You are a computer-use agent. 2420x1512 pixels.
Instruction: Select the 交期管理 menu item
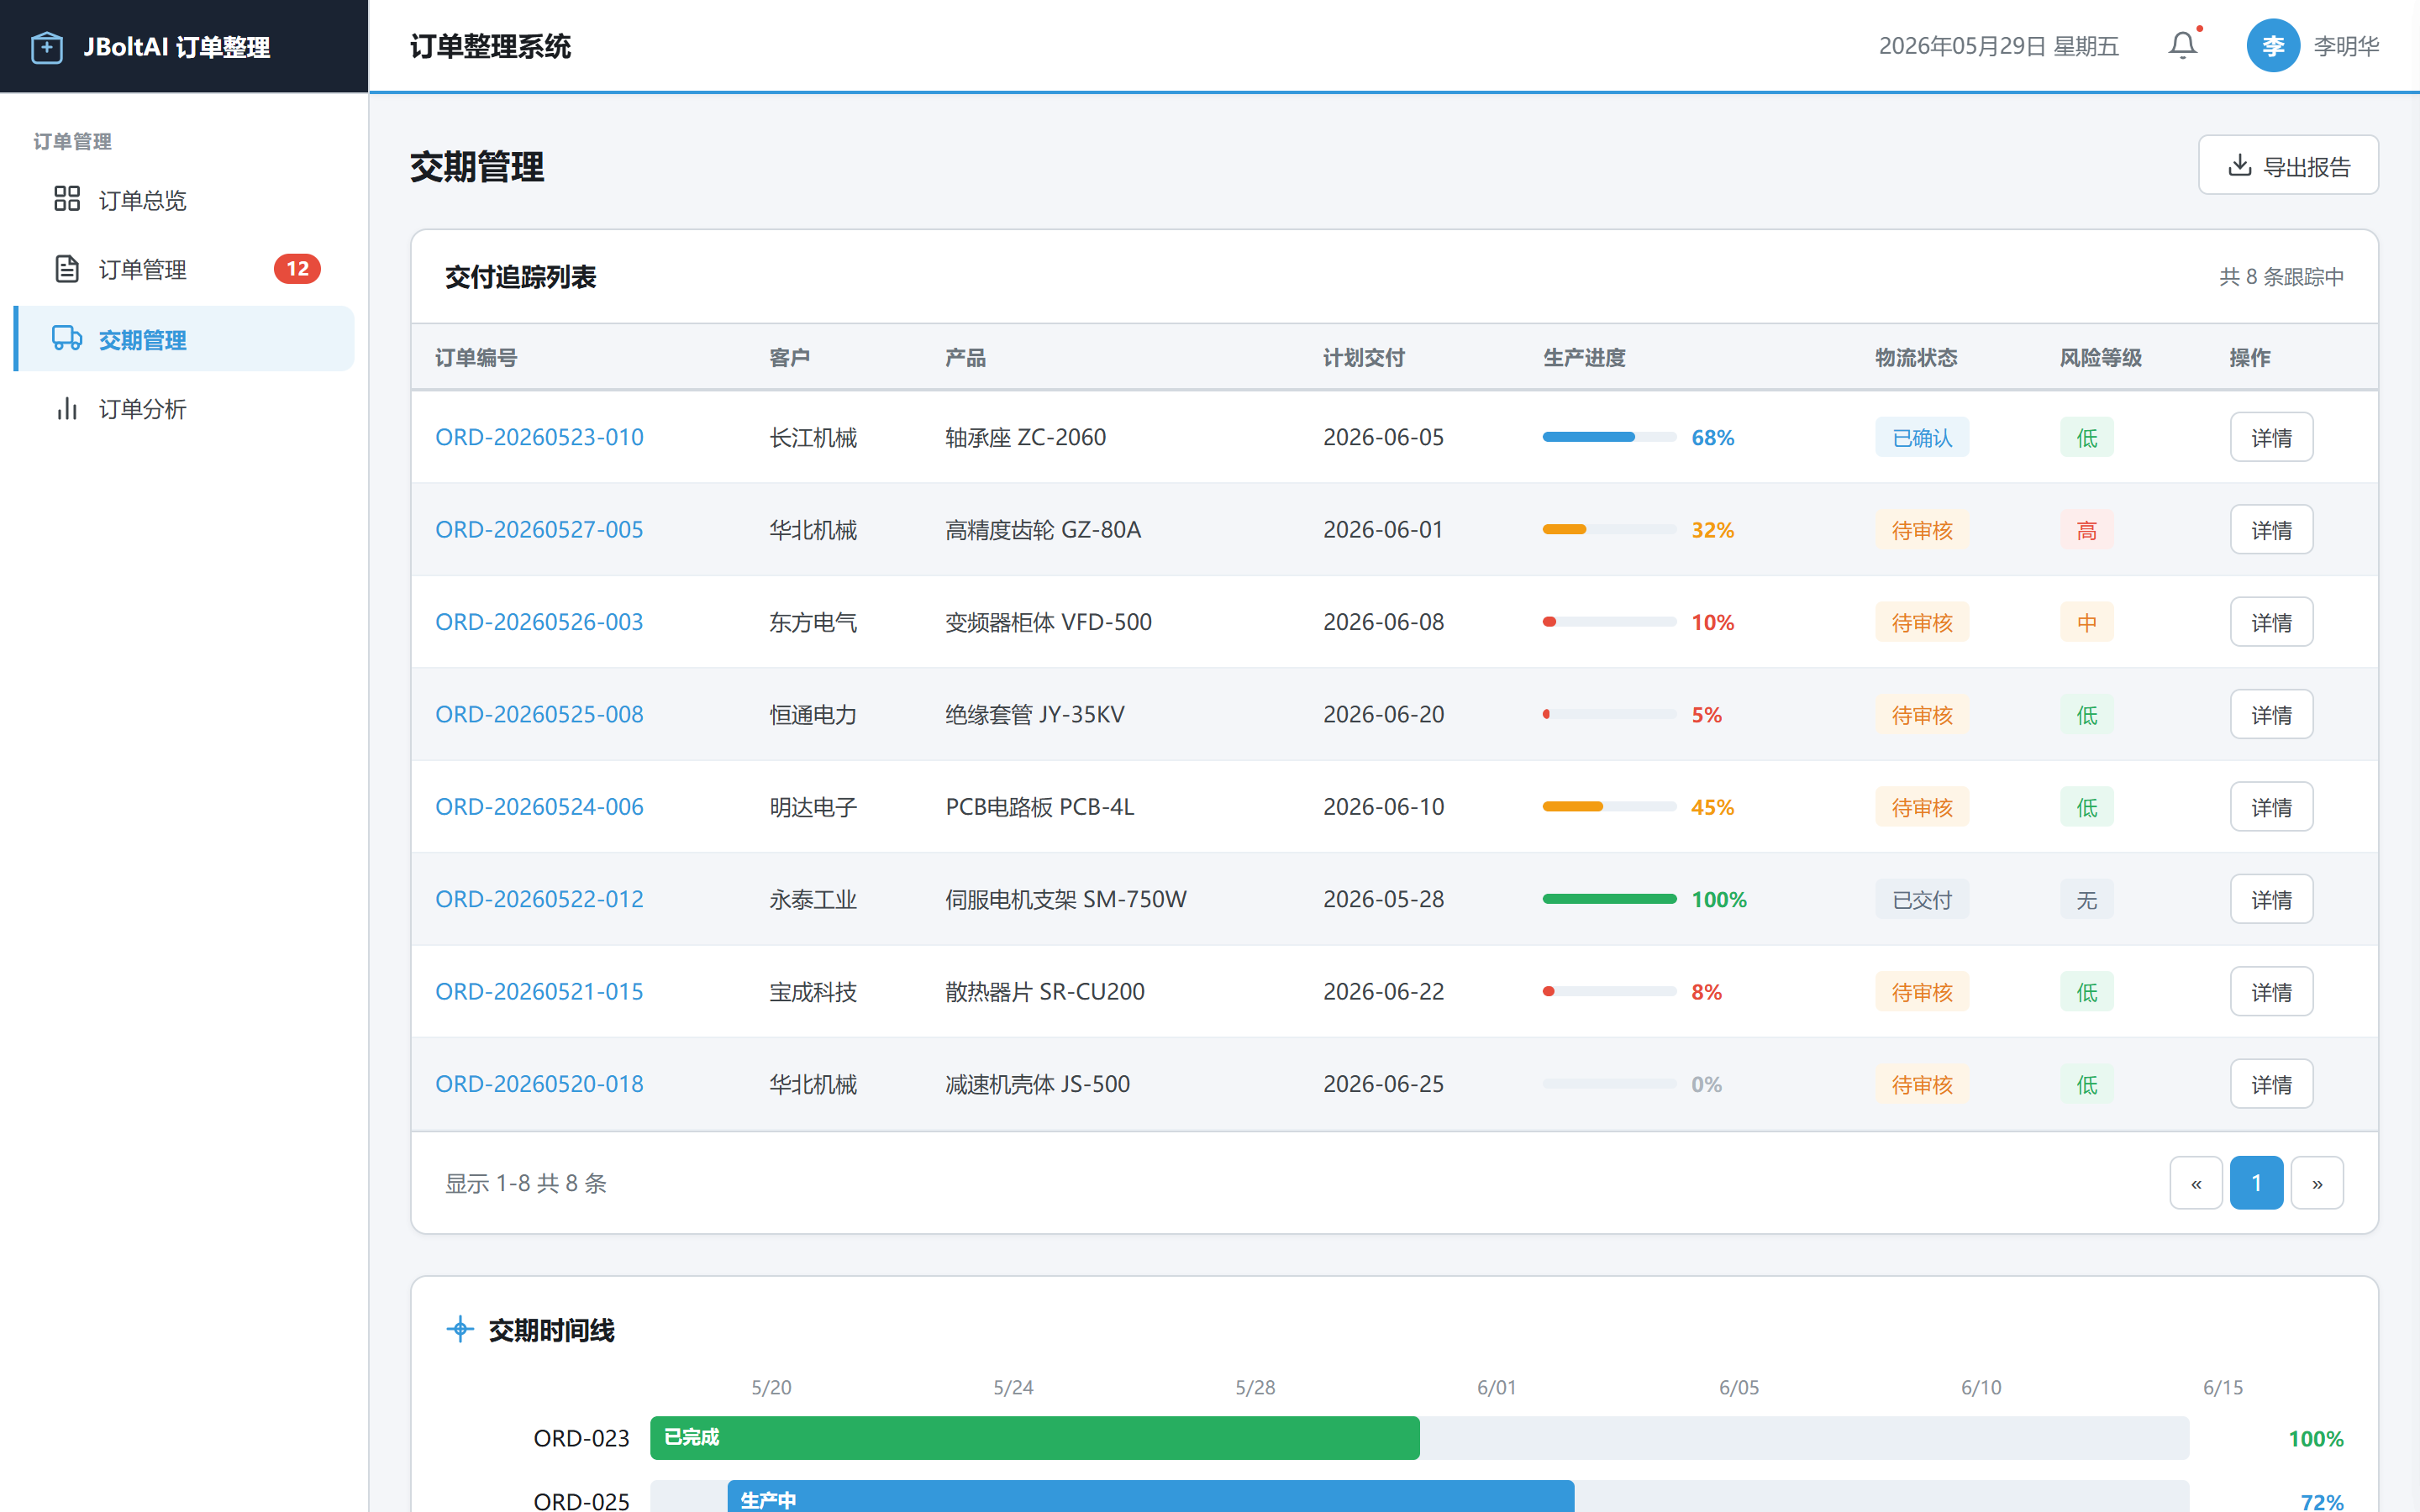coord(184,339)
